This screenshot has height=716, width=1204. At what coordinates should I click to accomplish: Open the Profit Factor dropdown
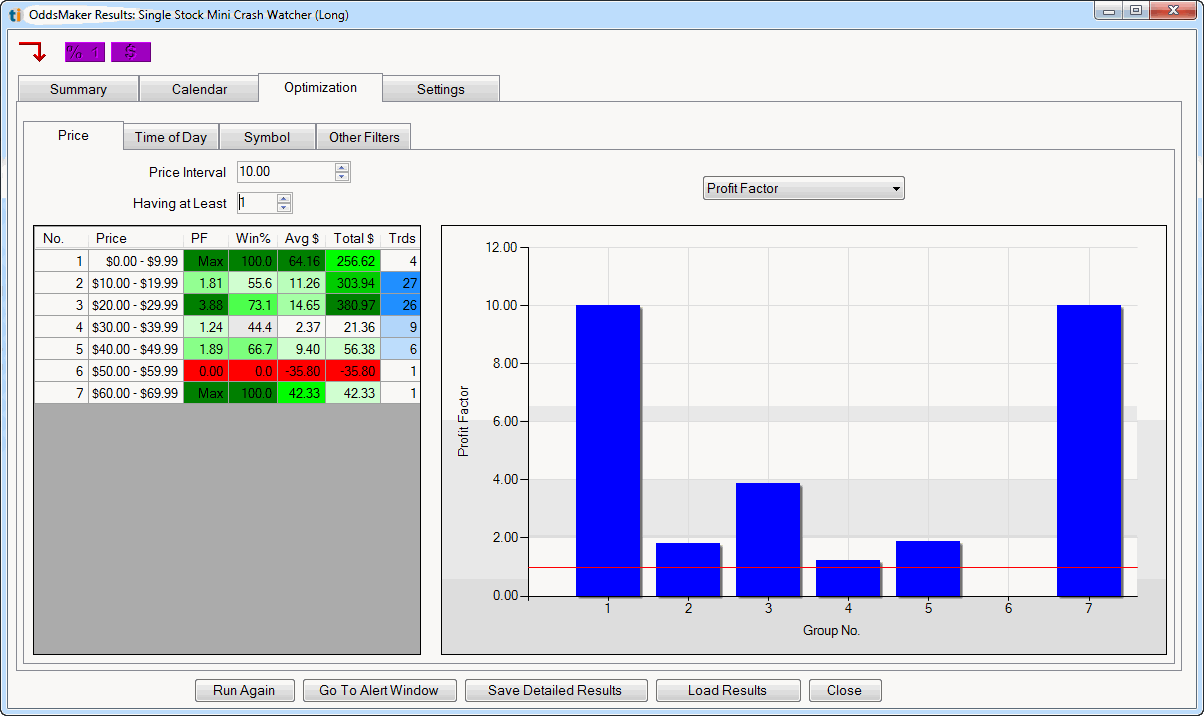tap(803, 188)
